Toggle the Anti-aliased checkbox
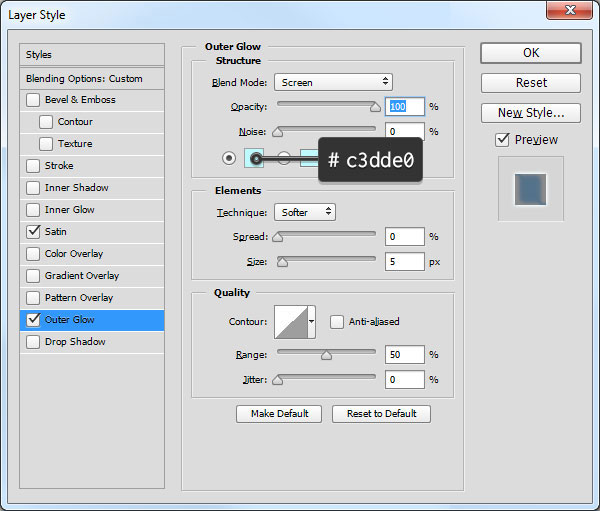Image resolution: width=600 pixels, height=511 pixels. point(337,322)
